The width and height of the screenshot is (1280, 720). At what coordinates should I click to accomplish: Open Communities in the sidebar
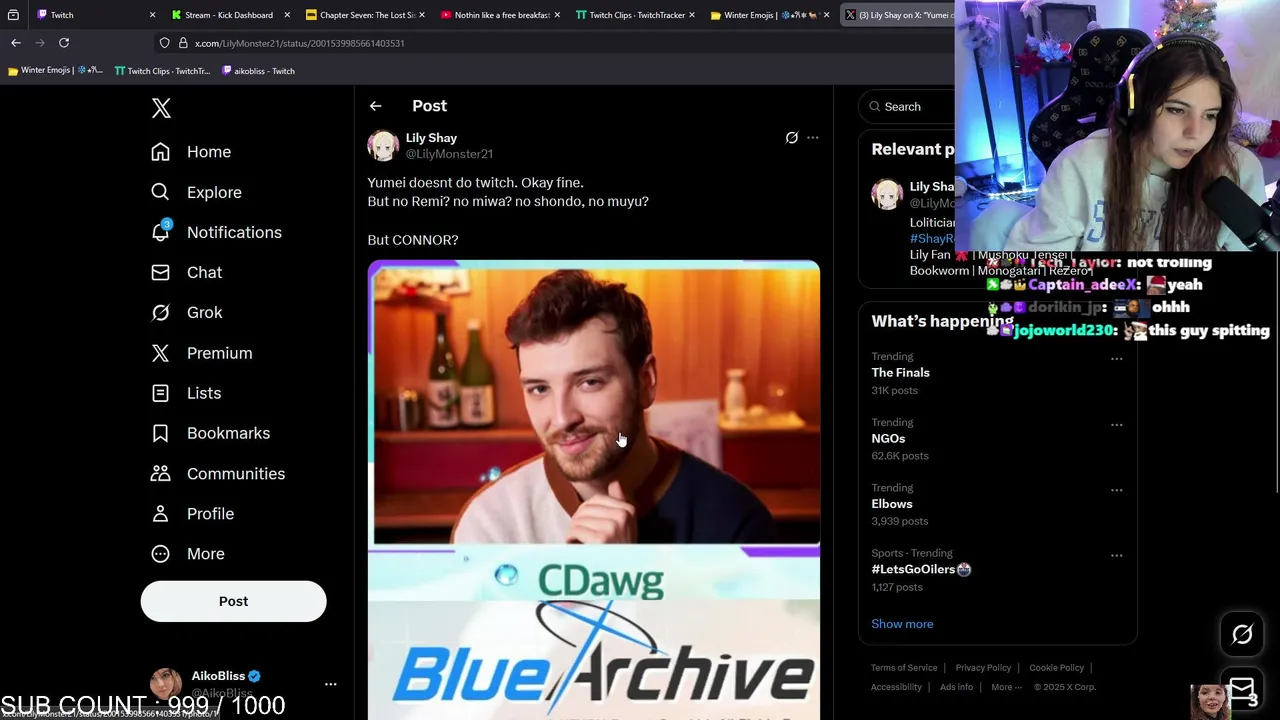(217, 473)
